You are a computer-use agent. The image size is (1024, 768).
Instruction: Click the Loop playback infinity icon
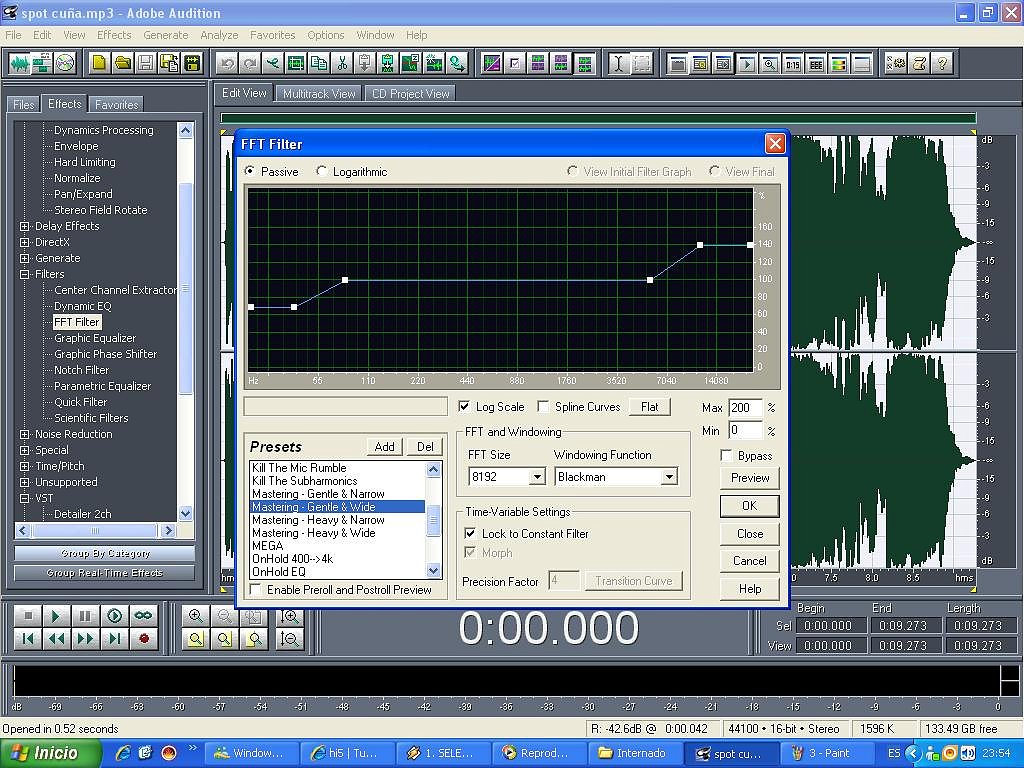pos(144,616)
